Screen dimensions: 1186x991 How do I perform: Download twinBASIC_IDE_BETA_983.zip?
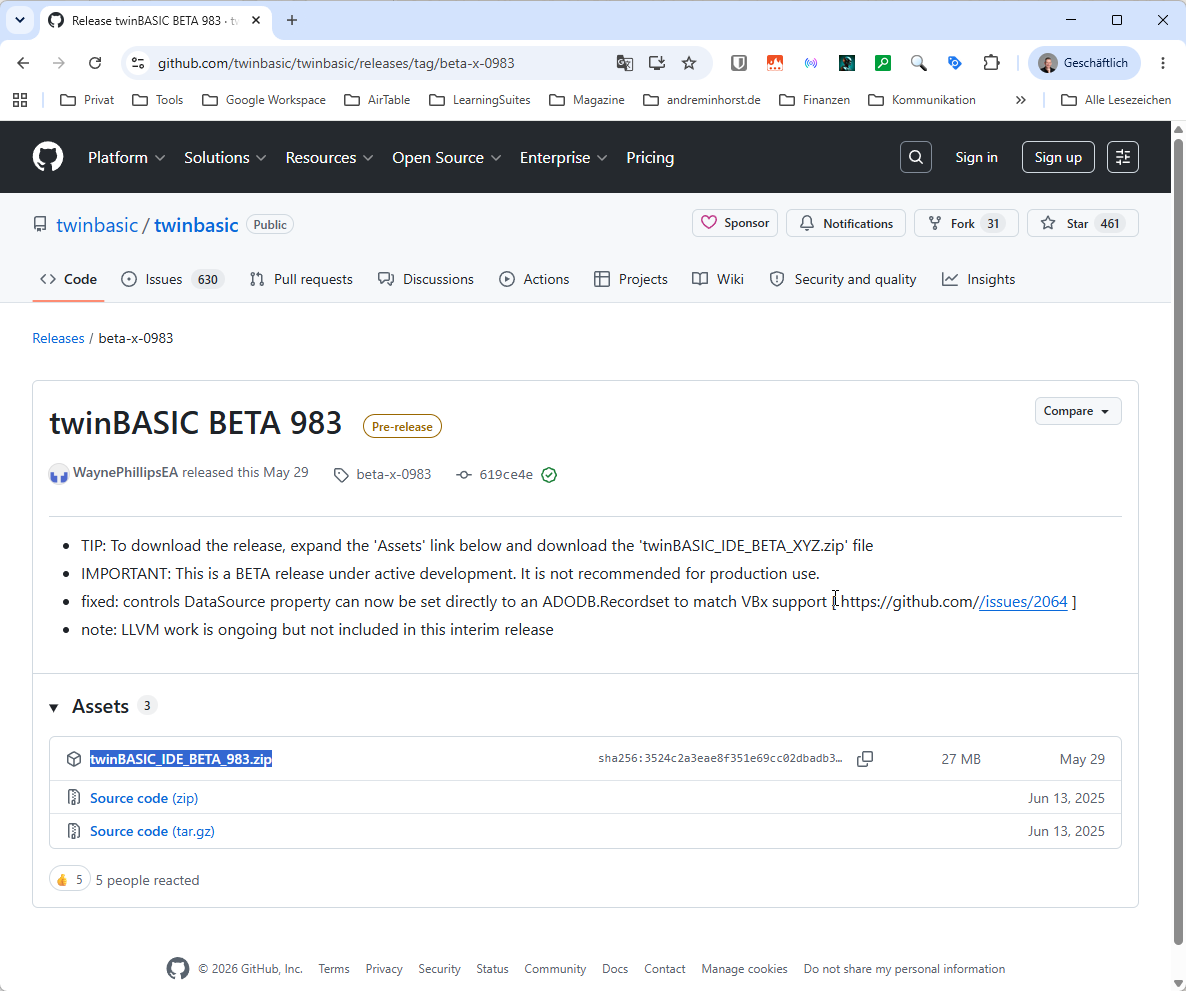click(x=181, y=759)
